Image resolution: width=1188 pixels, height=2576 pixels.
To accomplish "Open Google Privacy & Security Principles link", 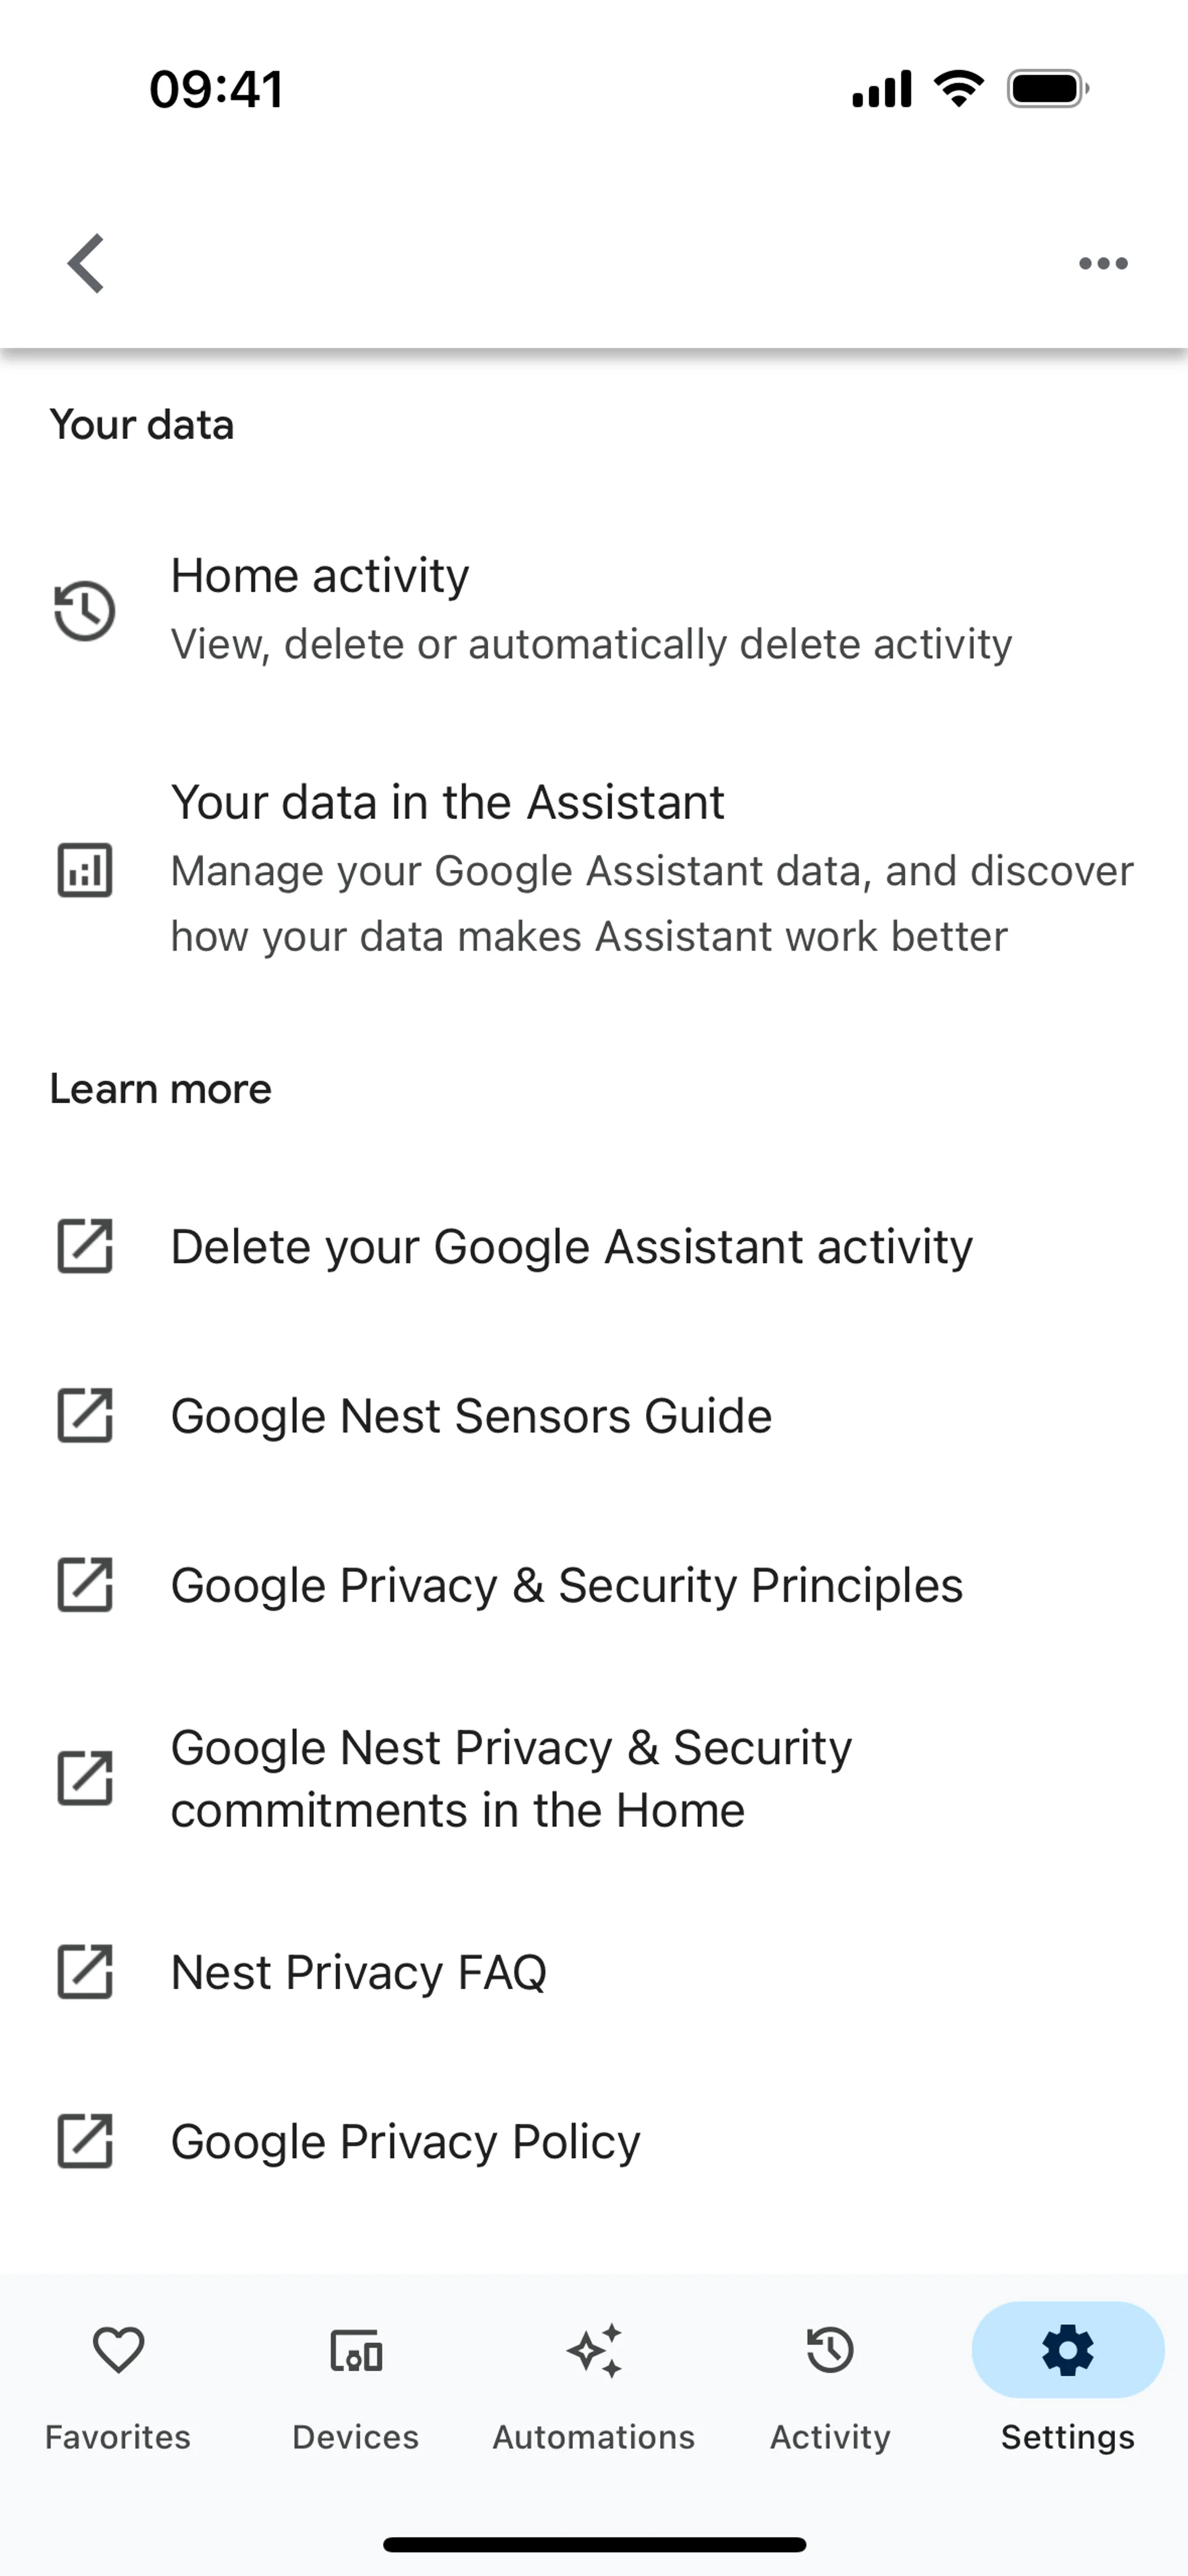I will (566, 1585).
